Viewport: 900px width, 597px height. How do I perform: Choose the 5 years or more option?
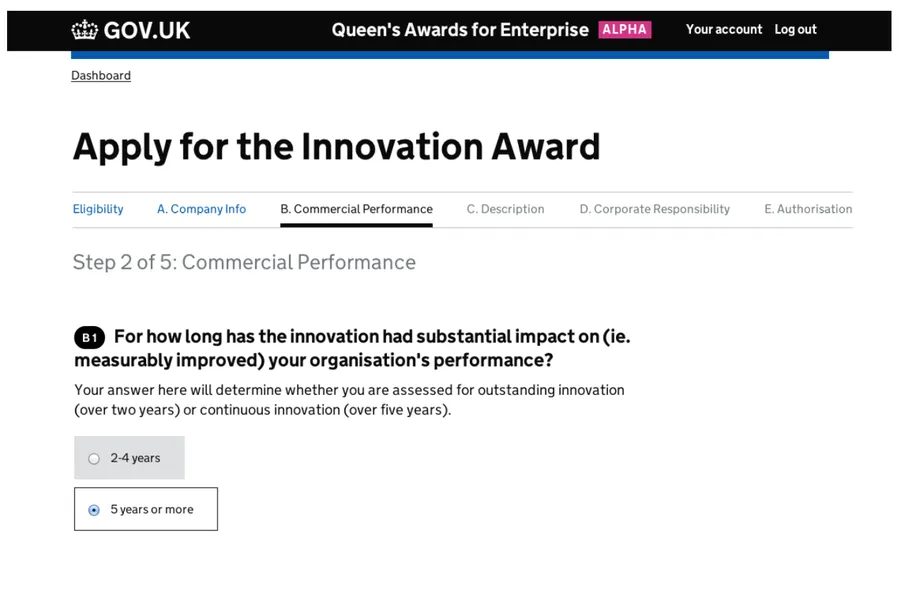click(x=95, y=510)
